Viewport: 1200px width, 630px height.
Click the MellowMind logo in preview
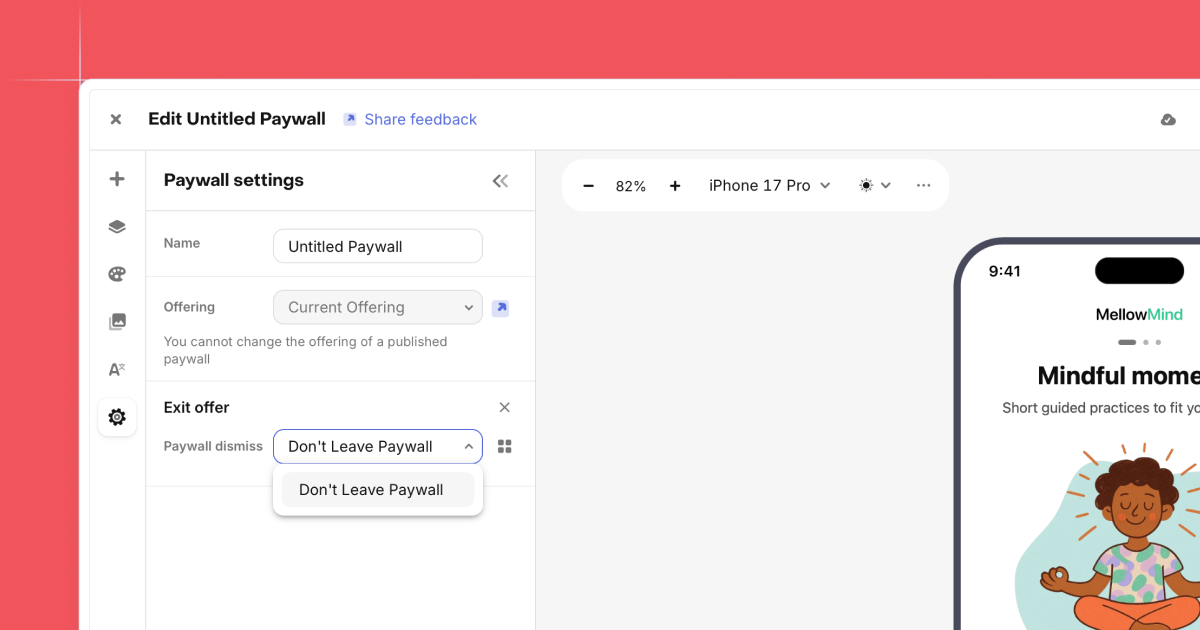pos(1139,314)
